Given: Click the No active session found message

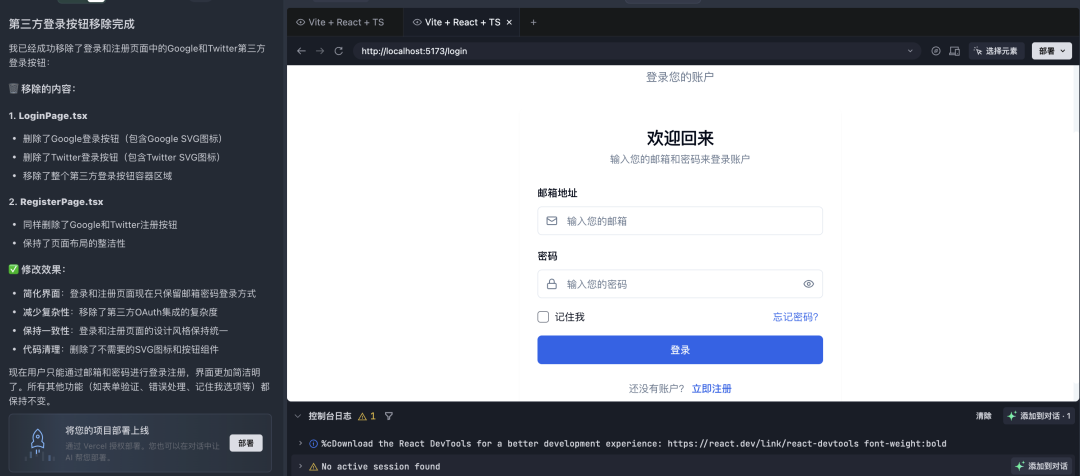Looking at the screenshot, I should (x=381, y=466).
